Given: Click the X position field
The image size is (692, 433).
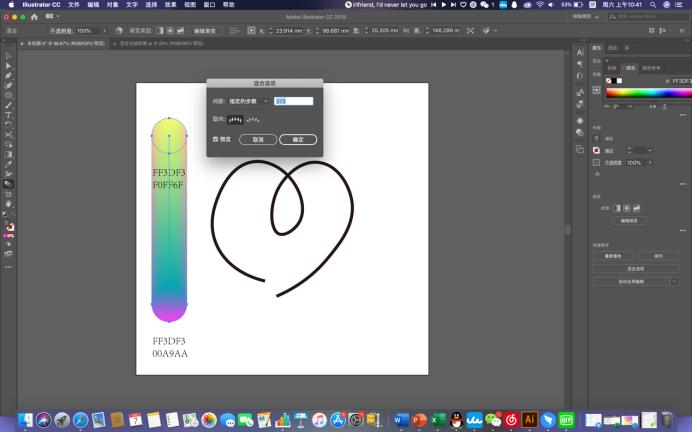Looking at the screenshot, I should (289, 31).
